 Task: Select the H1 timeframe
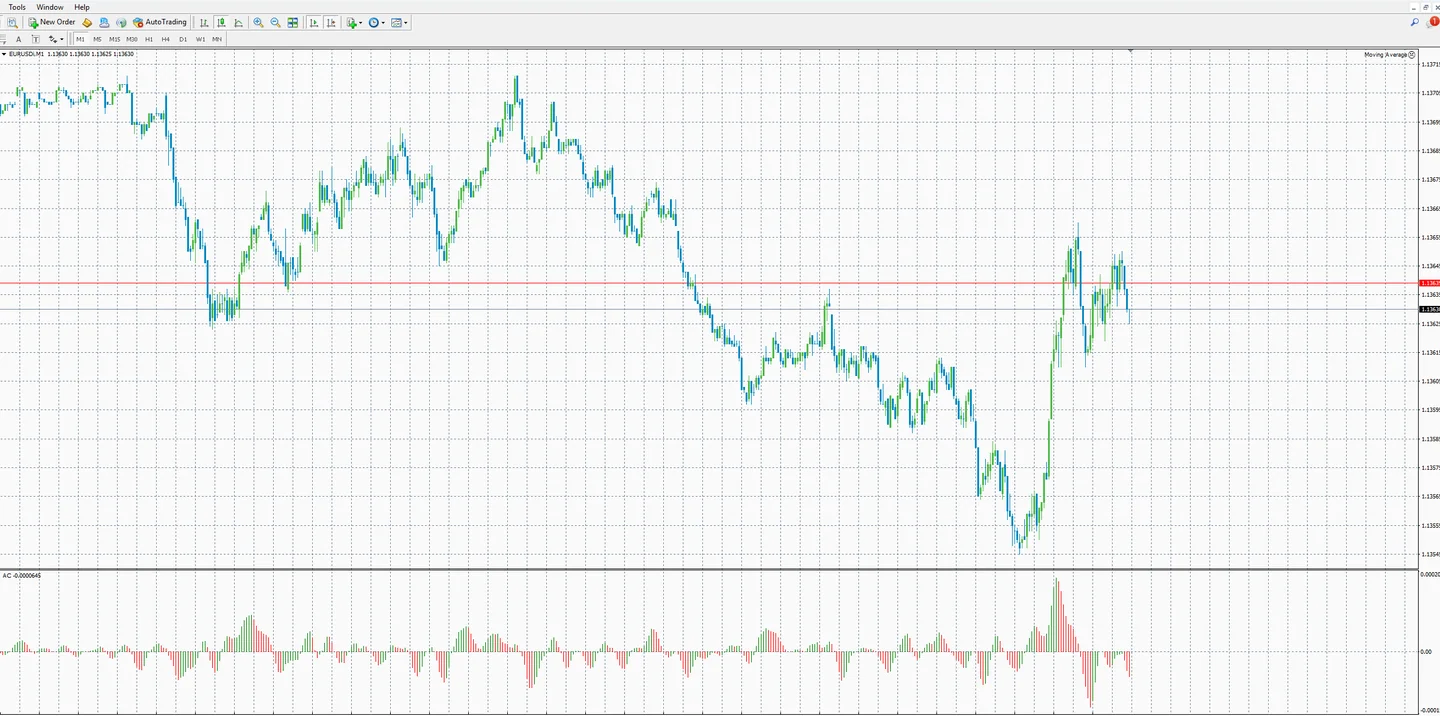(149, 39)
